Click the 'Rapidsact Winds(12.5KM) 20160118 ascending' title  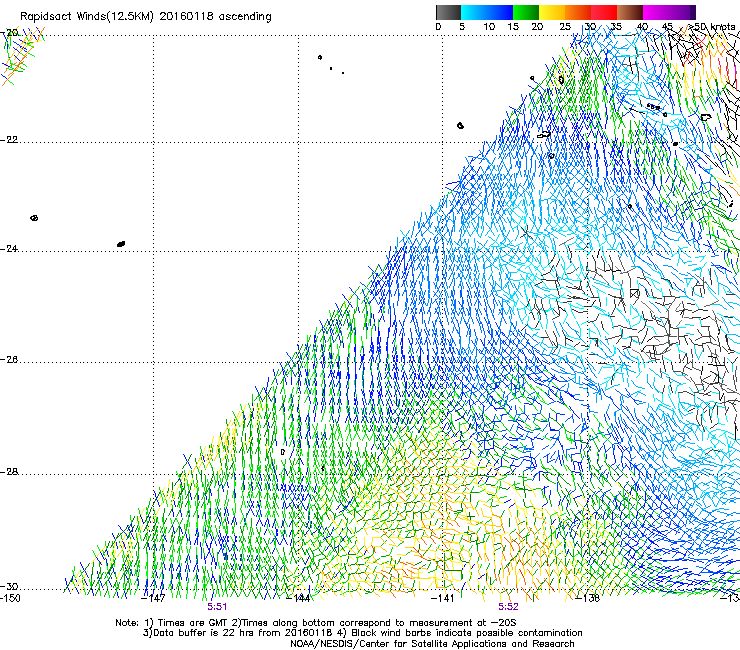(x=146, y=17)
